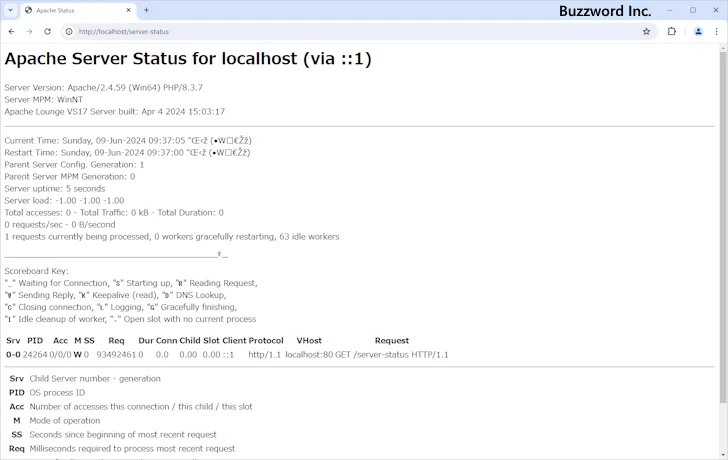Click the Acc column header
This screenshot has width=728, height=460.
60,341
